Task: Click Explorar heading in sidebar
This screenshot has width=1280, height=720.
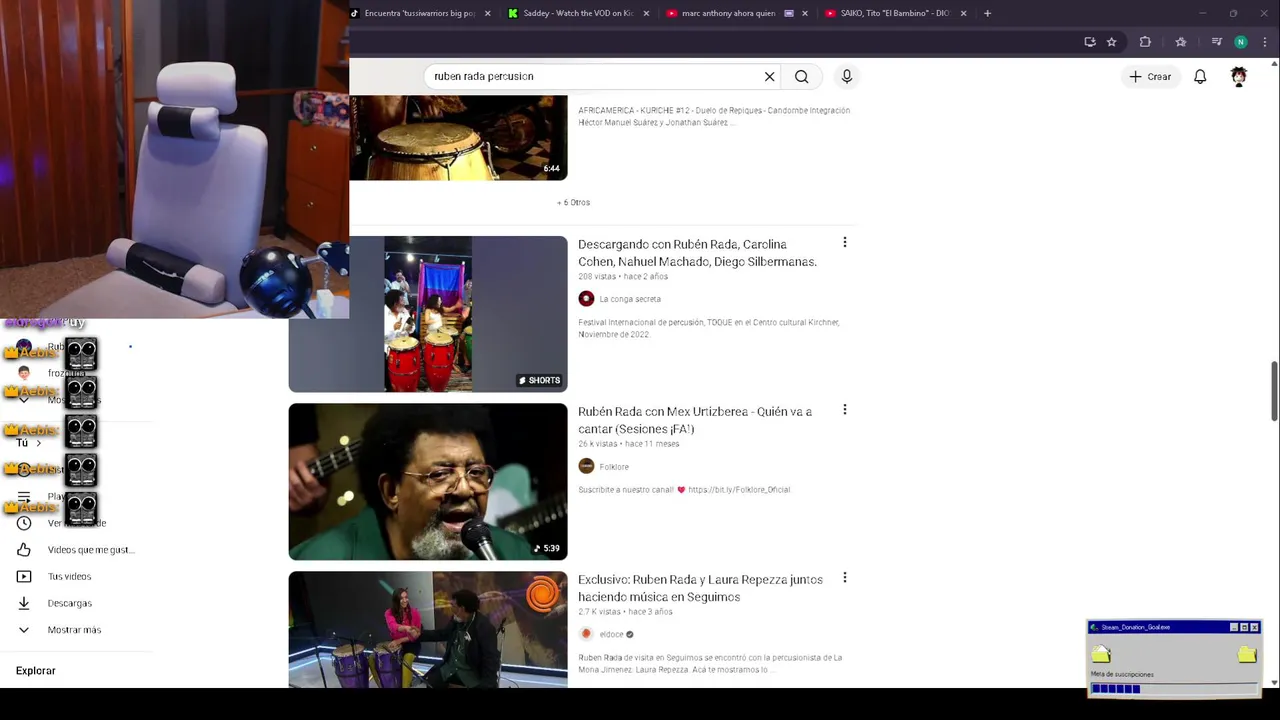Action: point(36,671)
